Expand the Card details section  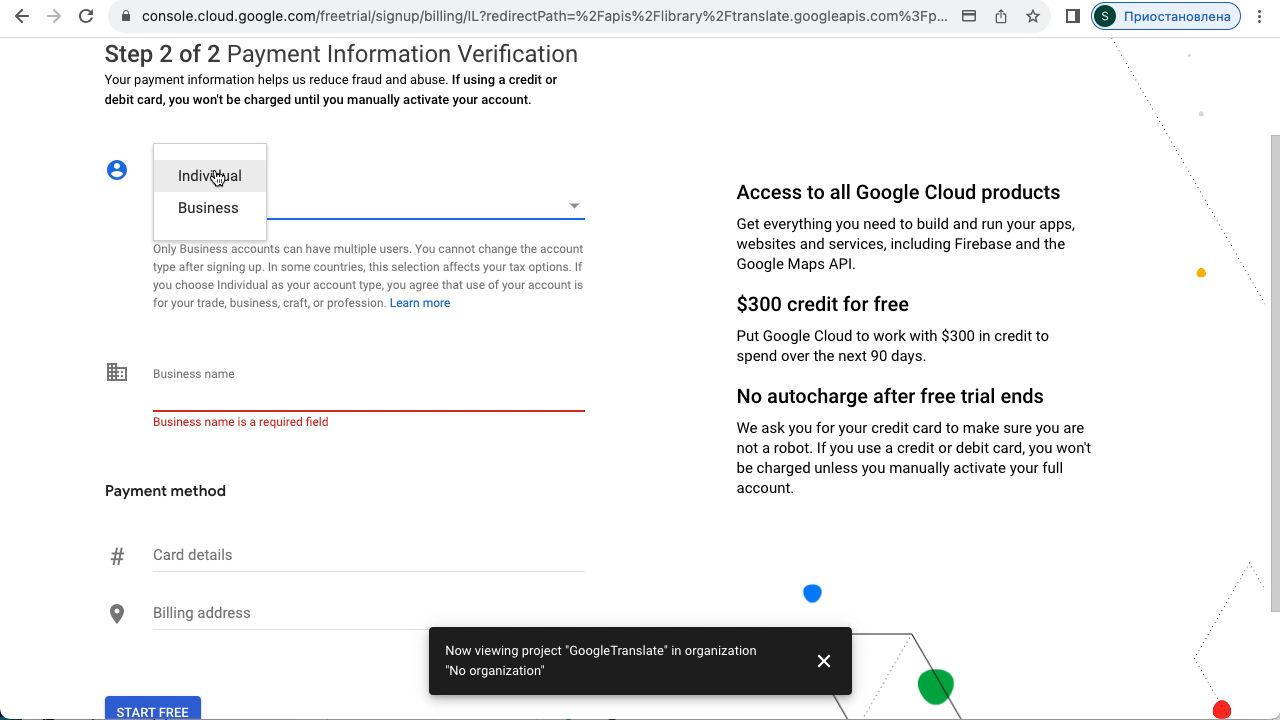click(368, 555)
